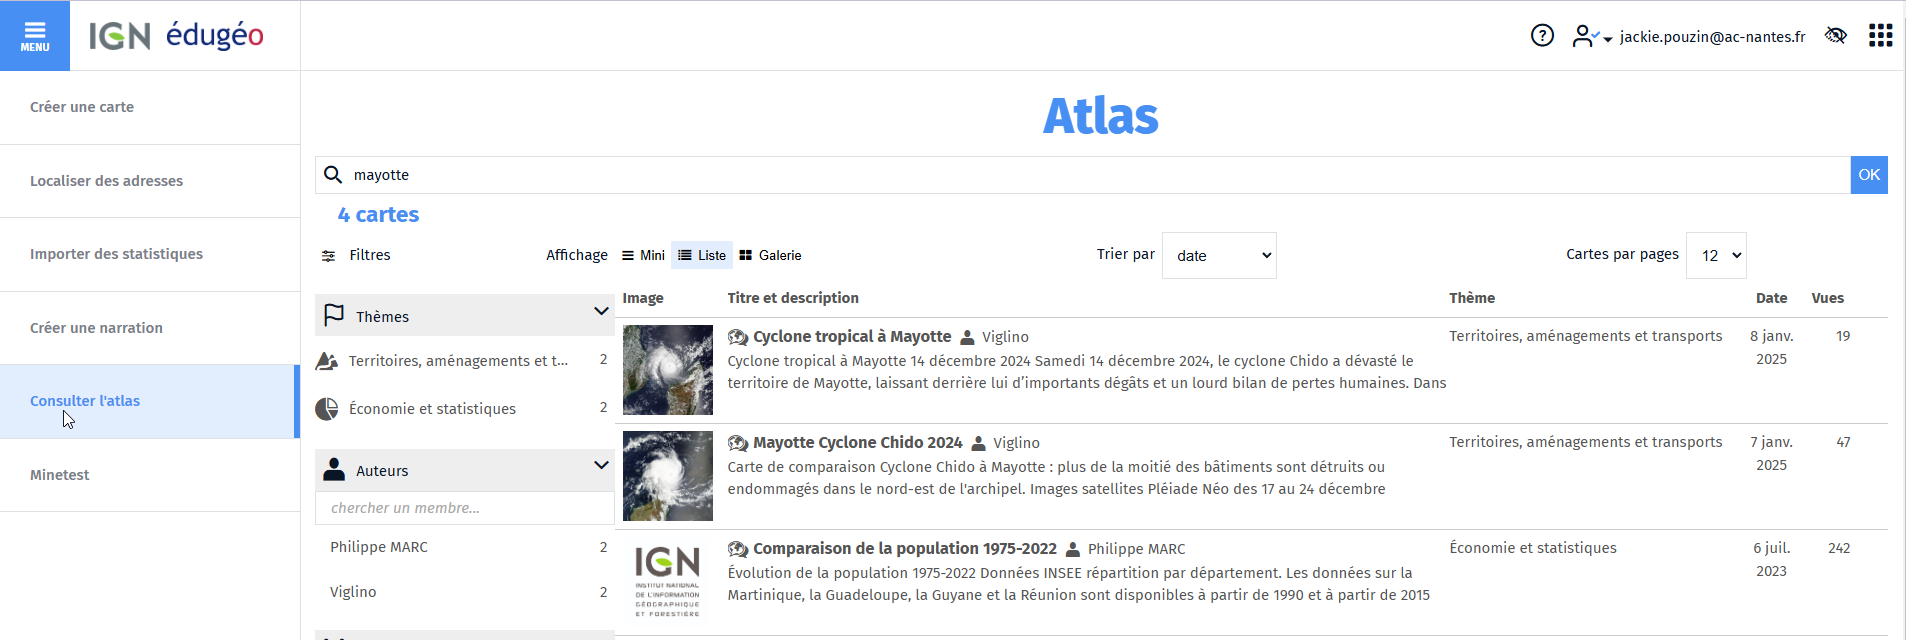Screen dimensions: 1906x640
Task: Click the help question mark icon
Action: tap(1542, 36)
